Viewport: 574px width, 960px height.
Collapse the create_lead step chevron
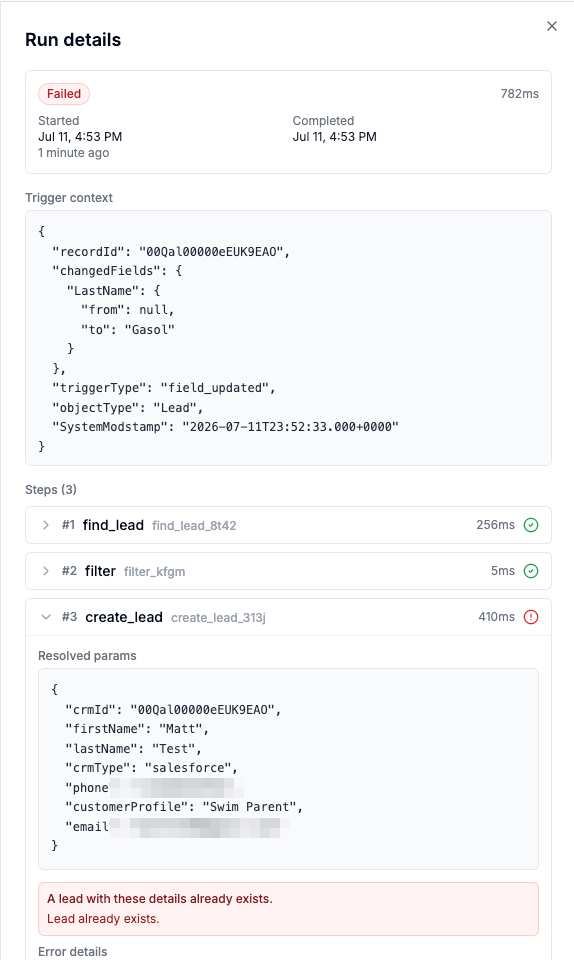click(46, 617)
